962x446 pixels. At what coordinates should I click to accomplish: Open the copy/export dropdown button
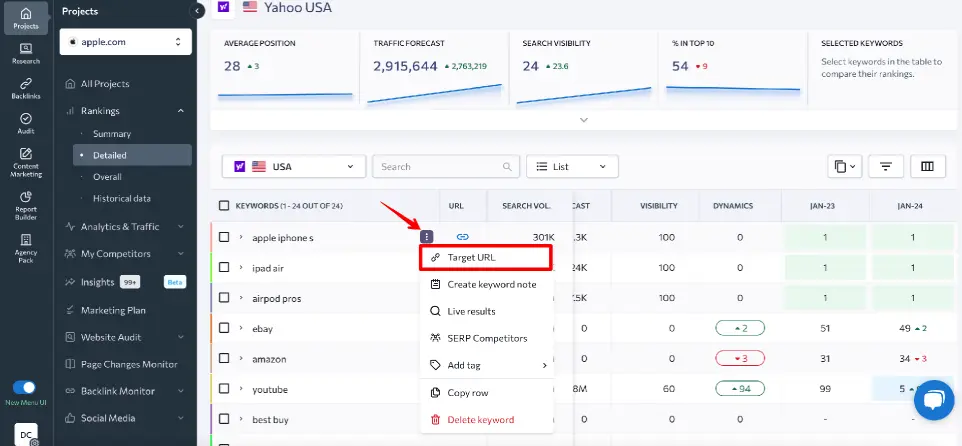tap(845, 166)
